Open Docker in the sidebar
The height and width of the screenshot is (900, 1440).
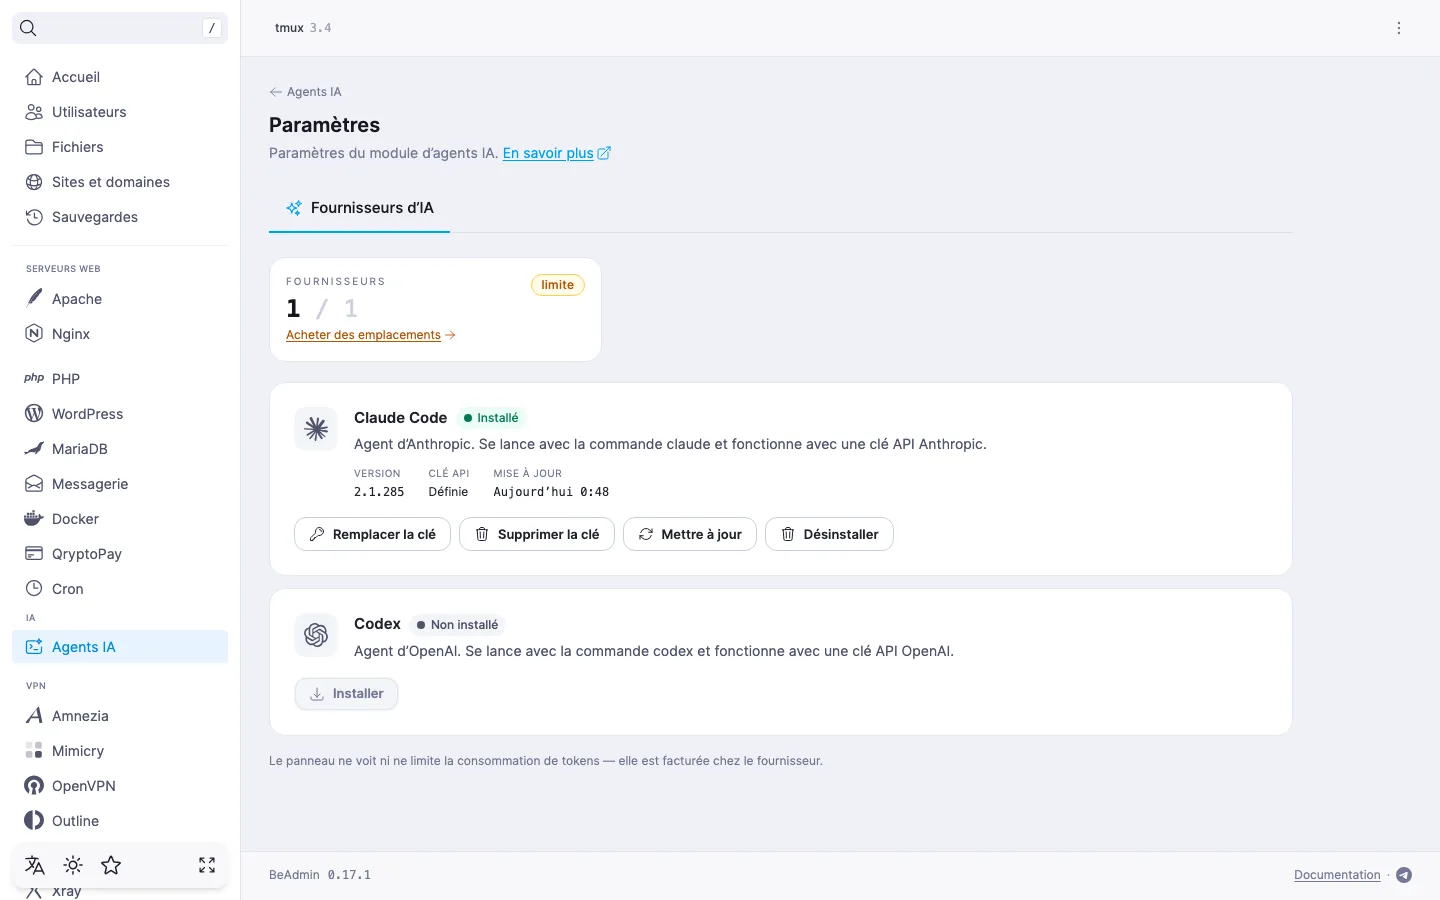pos(120,519)
